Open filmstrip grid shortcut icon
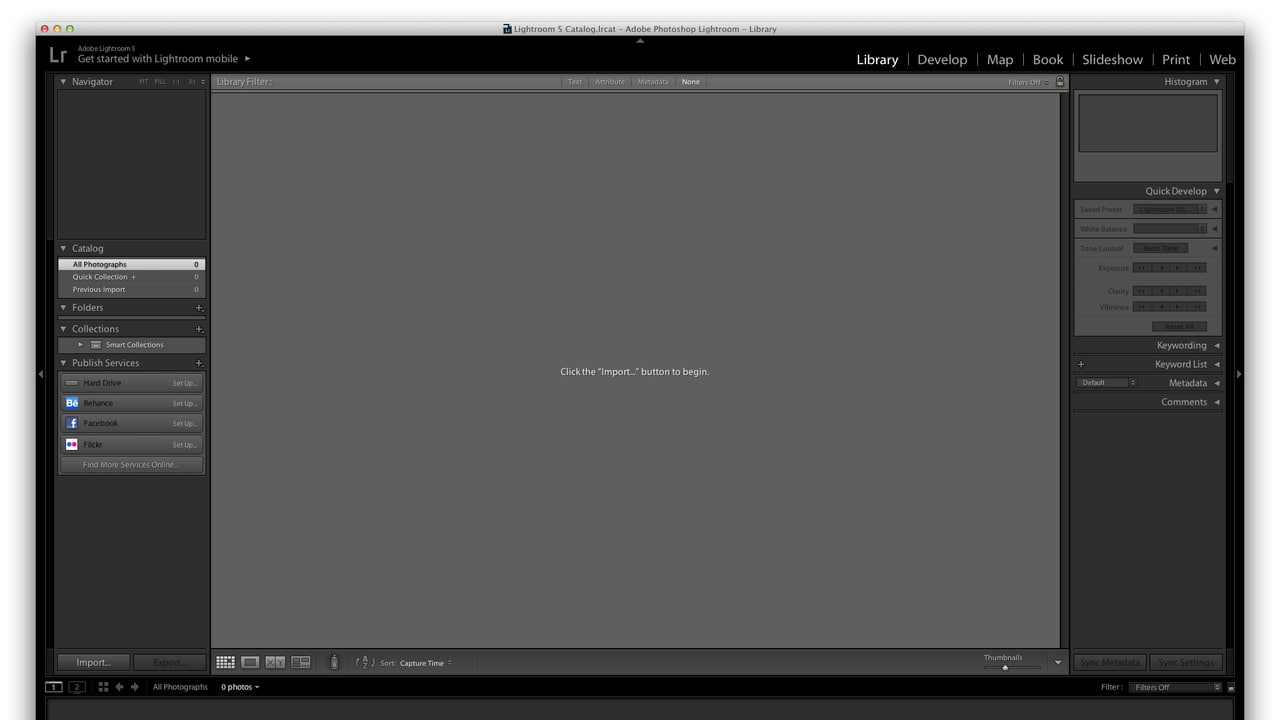This screenshot has width=1280, height=720. [x=103, y=687]
